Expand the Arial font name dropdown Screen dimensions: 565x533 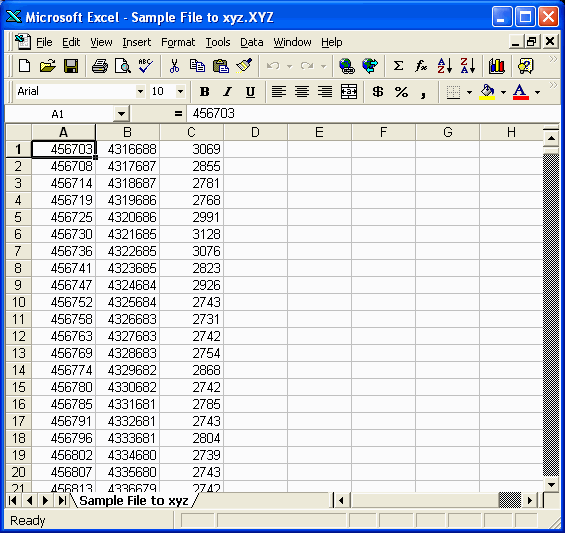[141, 92]
